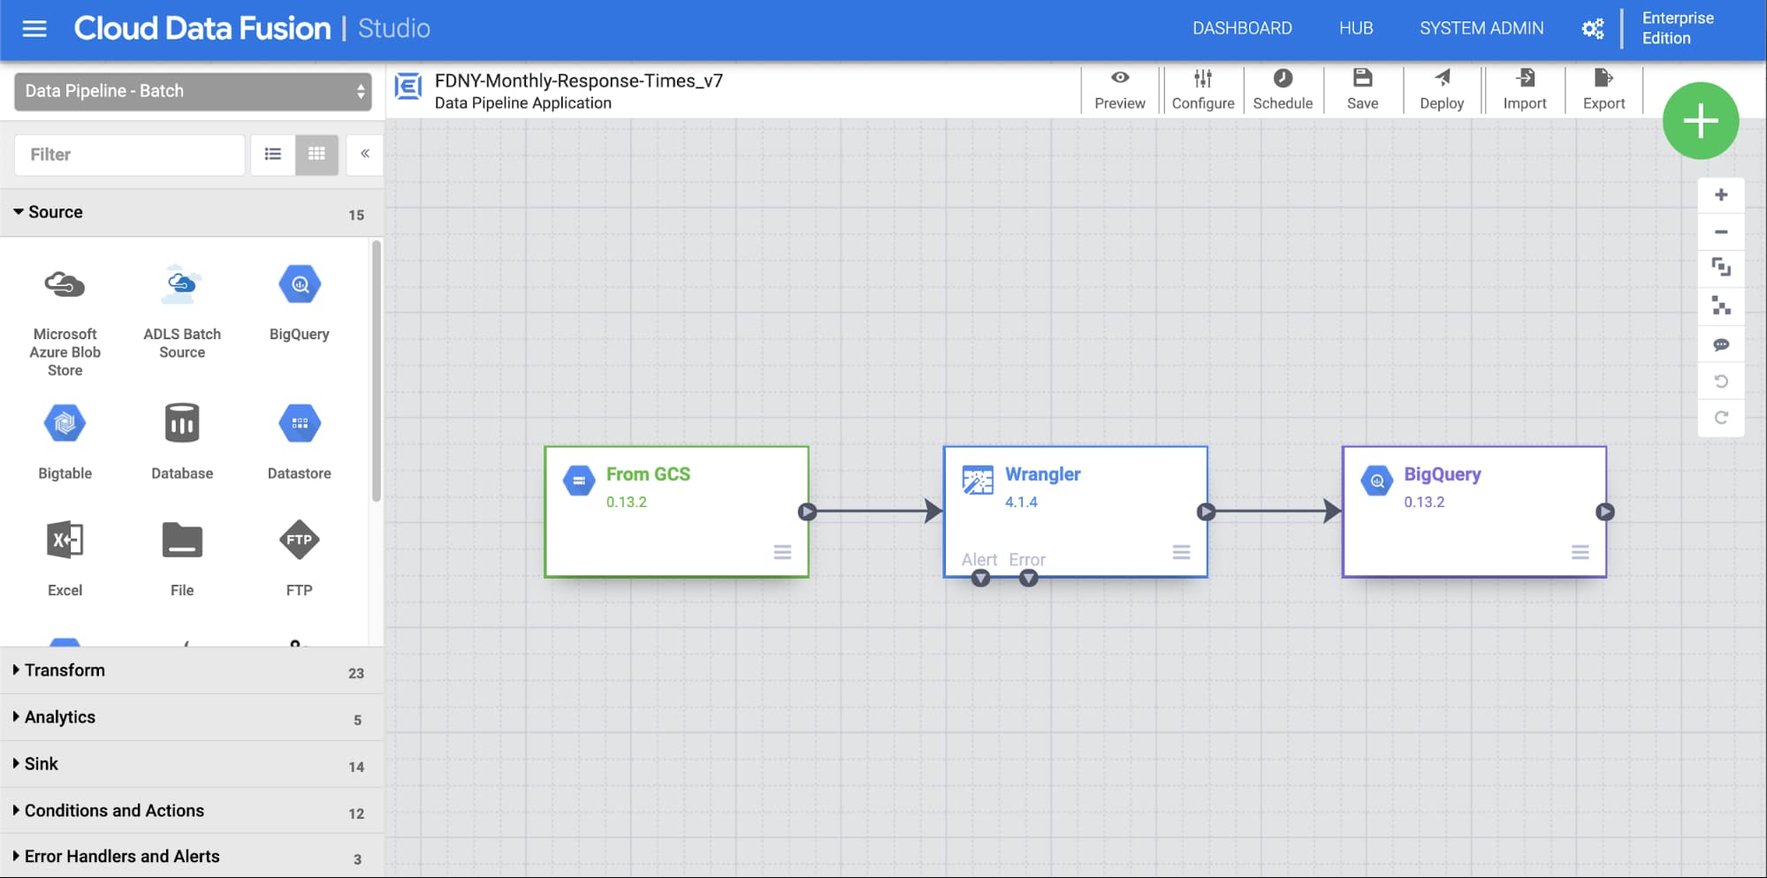The height and width of the screenshot is (878, 1767).
Task: Collapse the Source section
Action: (x=192, y=212)
